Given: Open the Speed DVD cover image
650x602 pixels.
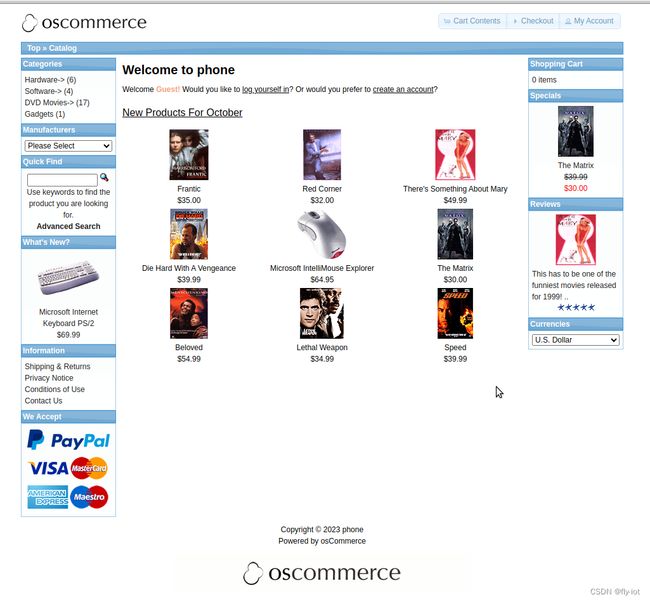Looking at the screenshot, I should coord(455,313).
